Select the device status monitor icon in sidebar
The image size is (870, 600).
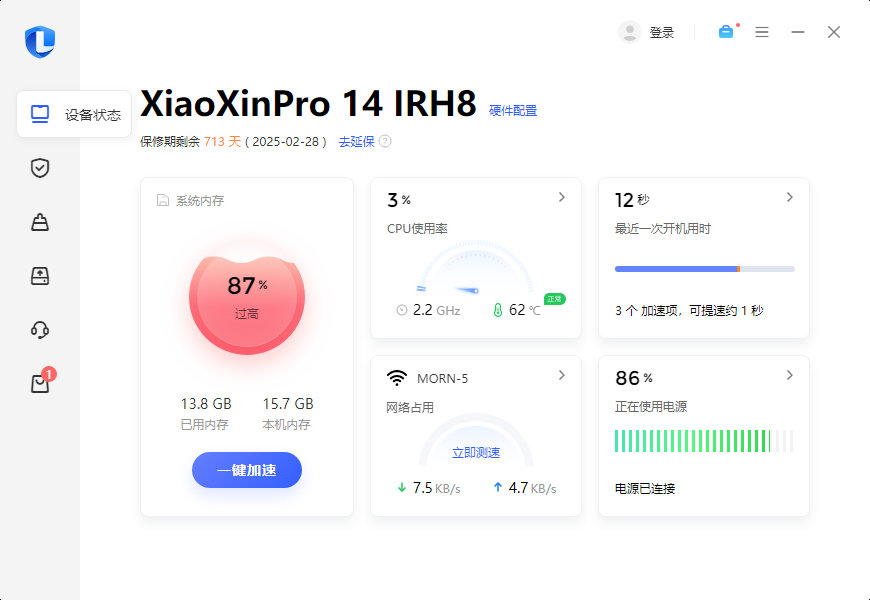[40, 113]
